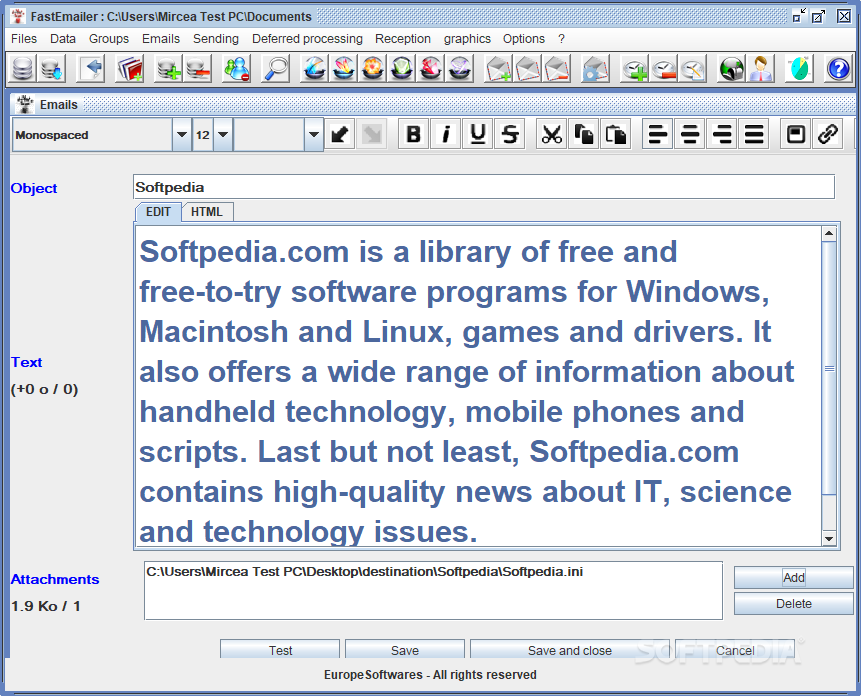Click the Save button
This screenshot has width=861, height=696.
point(405,650)
